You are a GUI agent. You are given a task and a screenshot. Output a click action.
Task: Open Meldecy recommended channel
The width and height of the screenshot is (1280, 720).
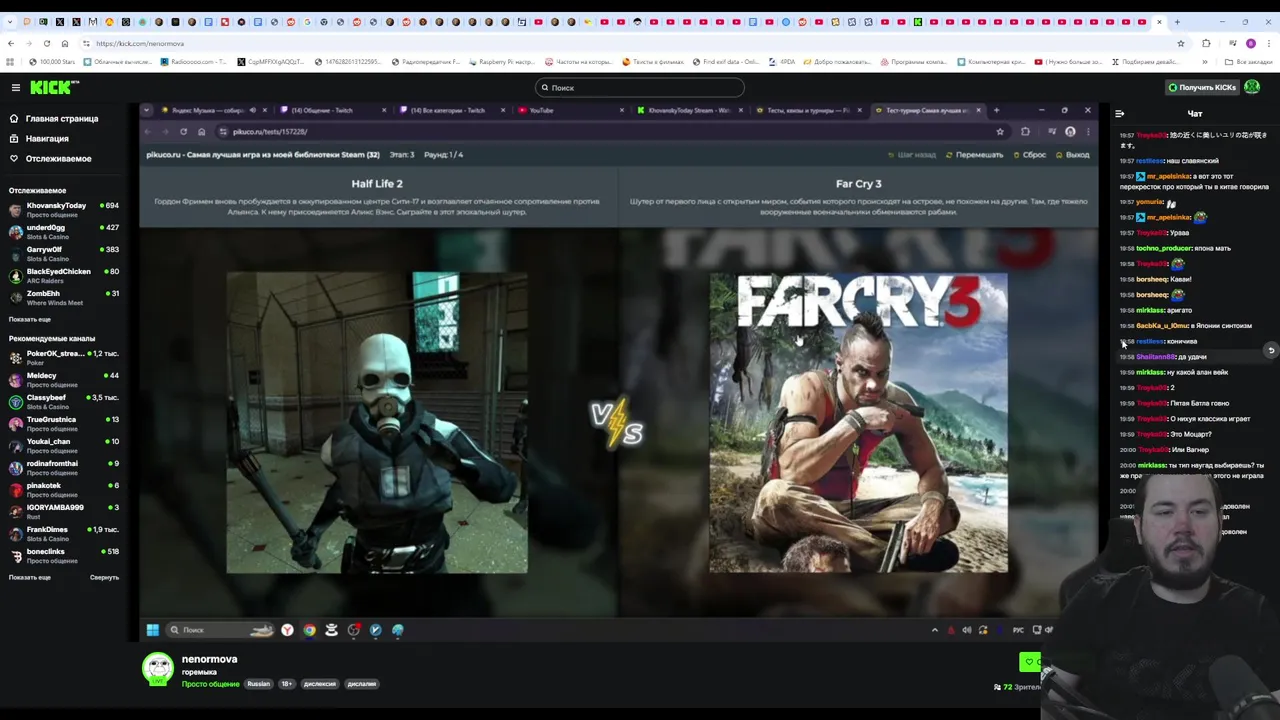[64, 380]
